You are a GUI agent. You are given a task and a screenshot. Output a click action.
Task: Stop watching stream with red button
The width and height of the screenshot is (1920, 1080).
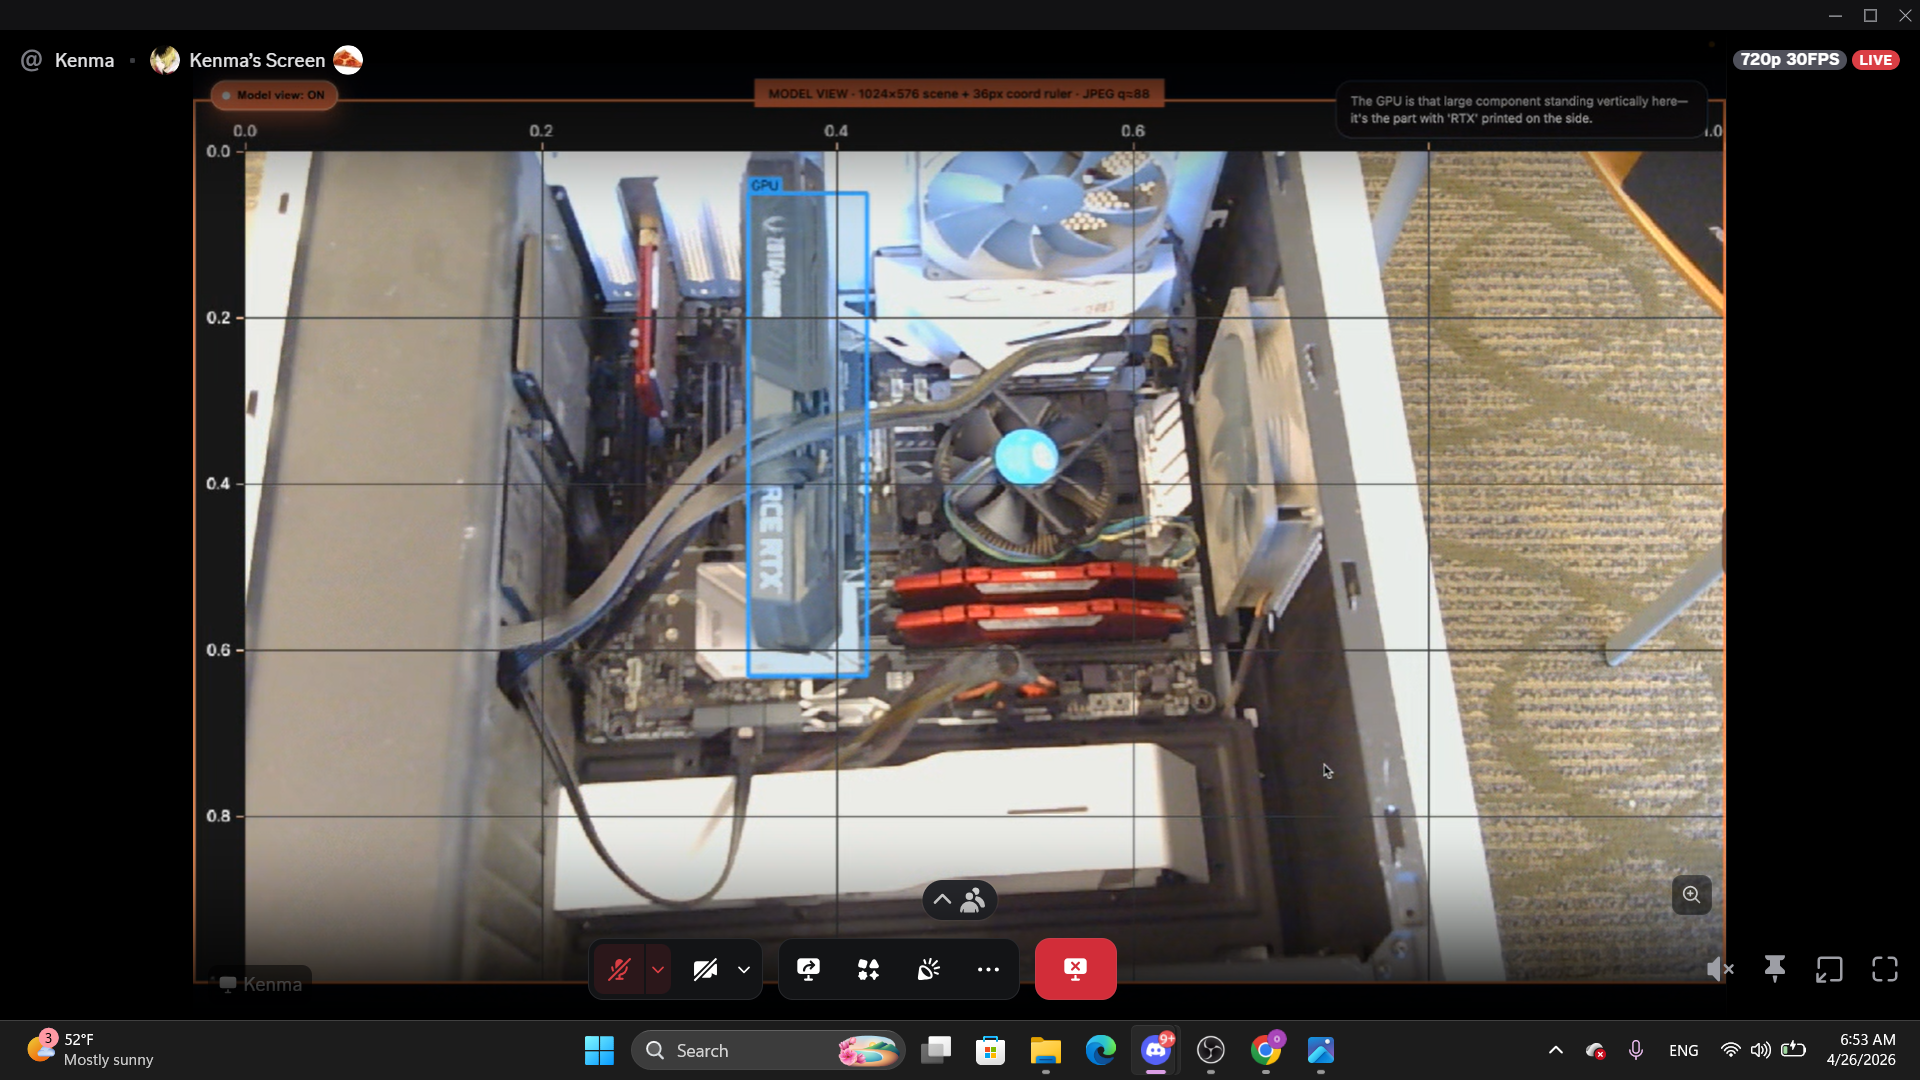coord(1075,969)
